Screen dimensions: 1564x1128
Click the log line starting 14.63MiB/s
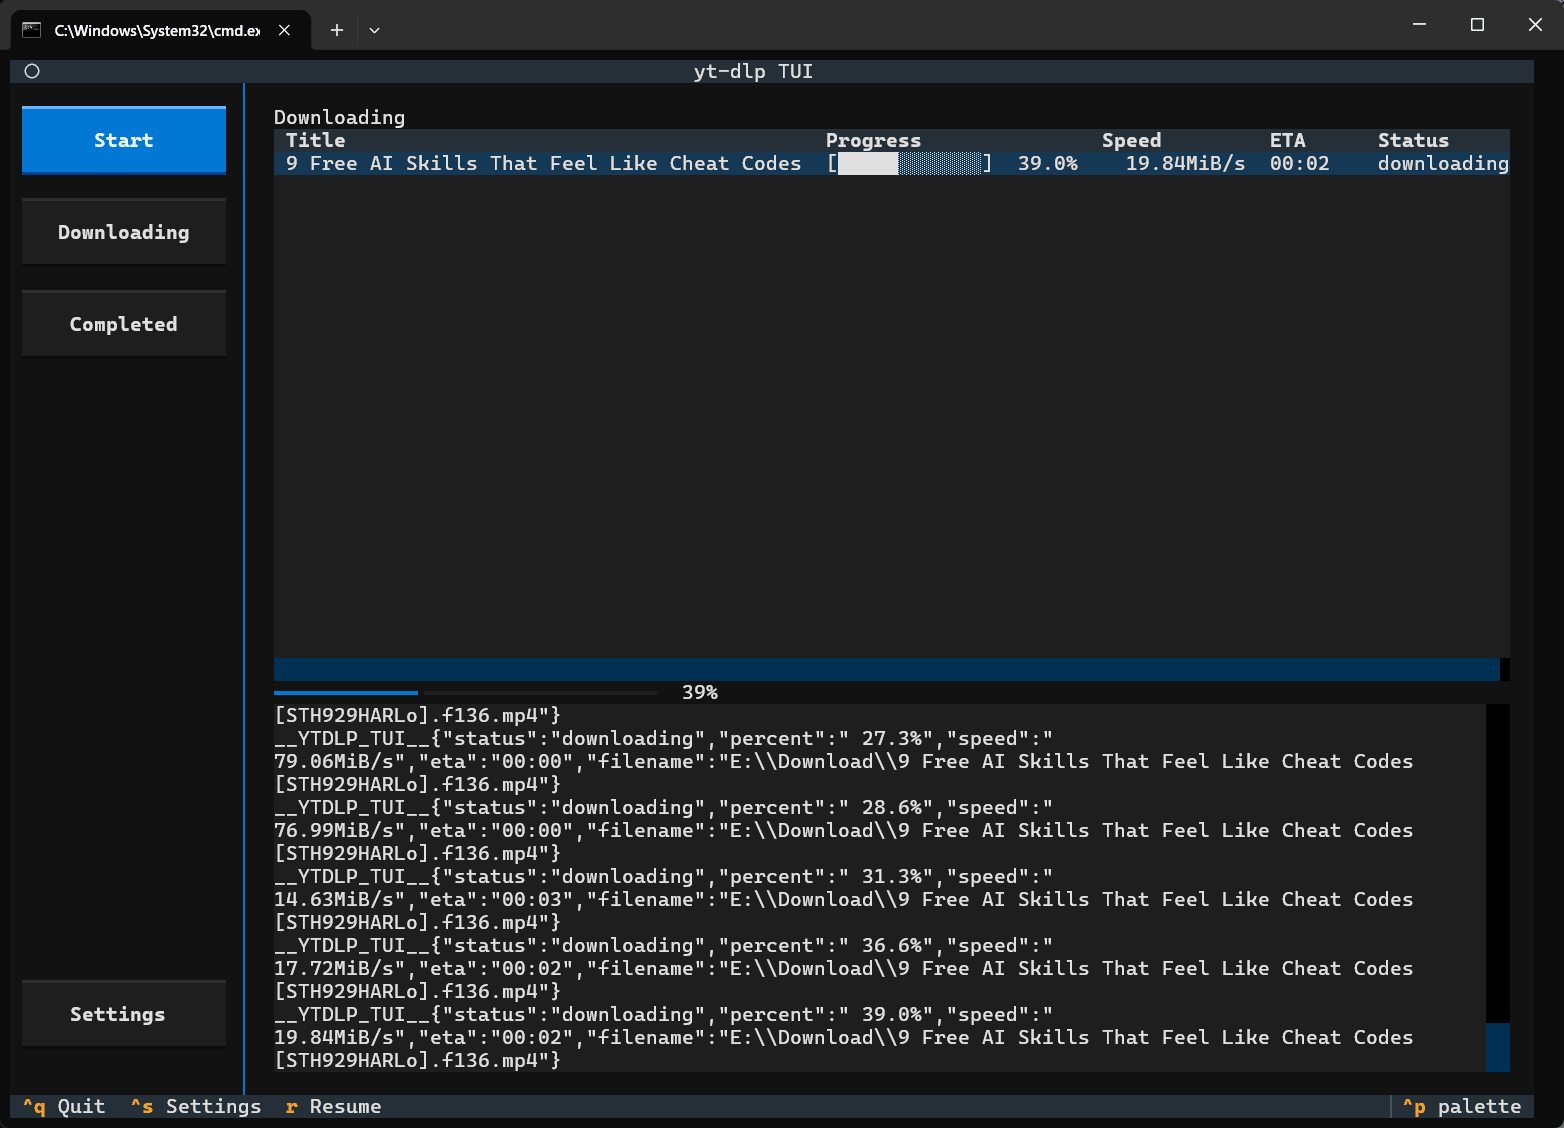coord(844,899)
